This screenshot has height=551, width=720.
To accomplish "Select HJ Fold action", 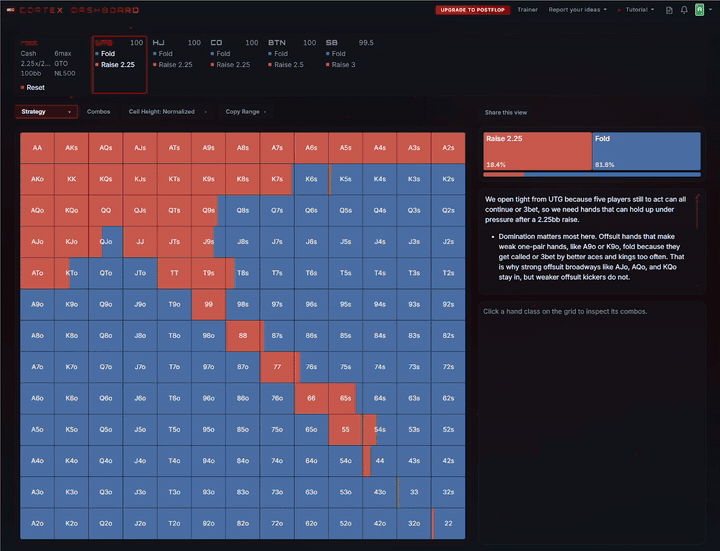I will [163, 54].
